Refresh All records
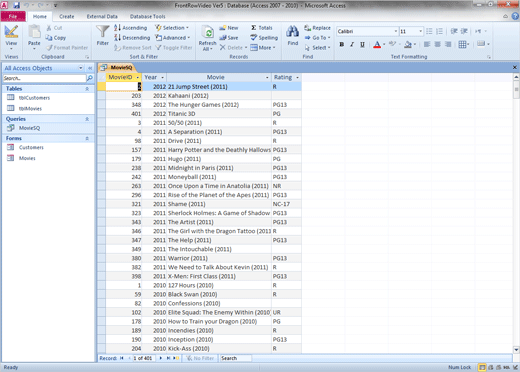The height and width of the screenshot is (372, 520). point(207,38)
